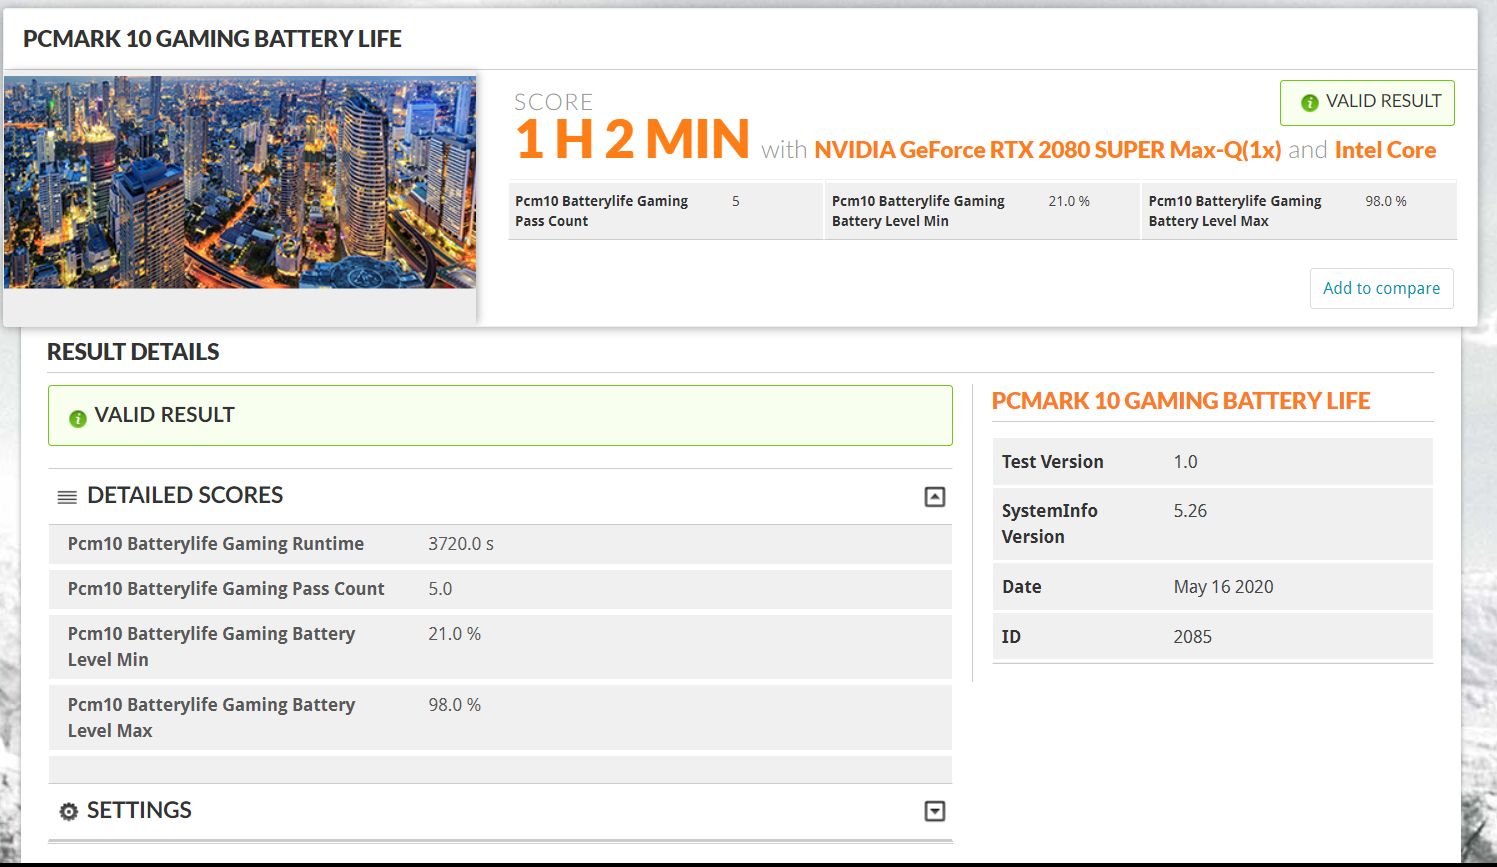Click the Date label
The image size is (1497, 867).
pyautogui.click(x=1022, y=587)
